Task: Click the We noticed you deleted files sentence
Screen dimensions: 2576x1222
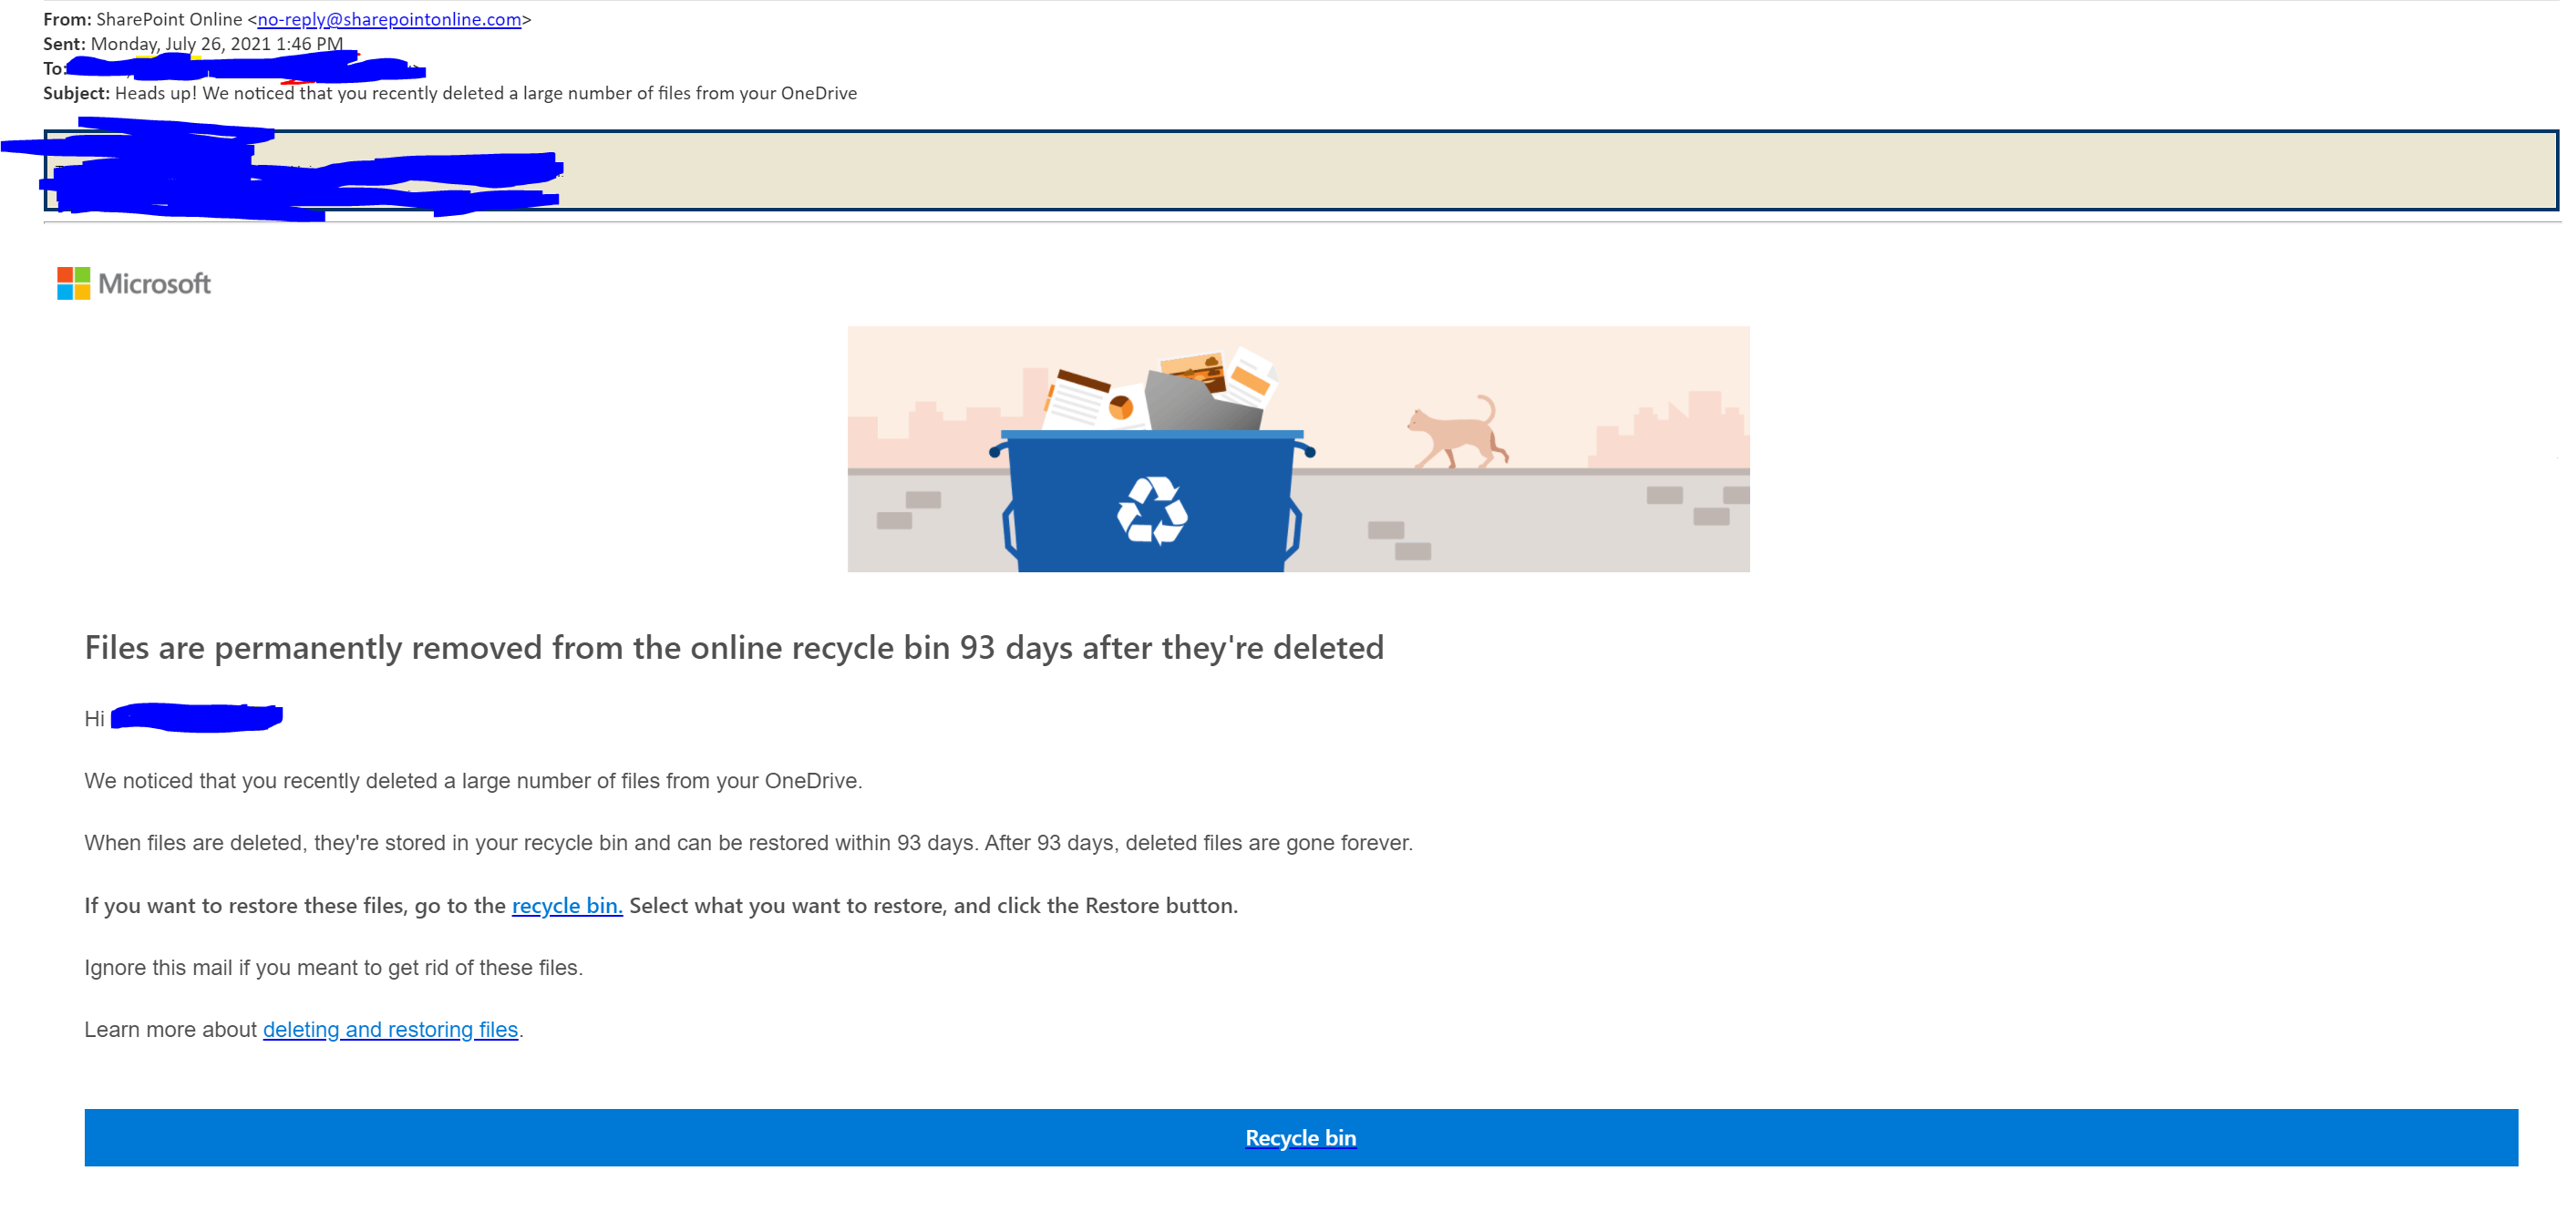Action: click(472, 780)
